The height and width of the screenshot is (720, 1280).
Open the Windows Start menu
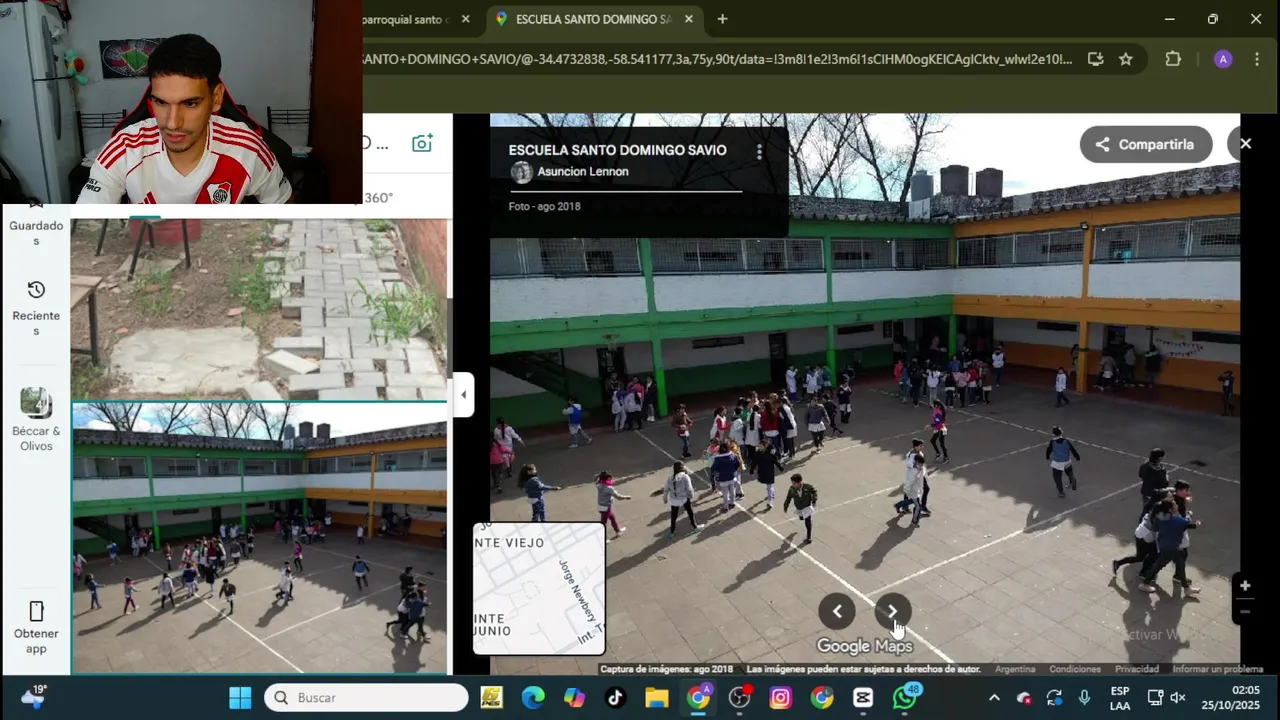click(x=240, y=698)
